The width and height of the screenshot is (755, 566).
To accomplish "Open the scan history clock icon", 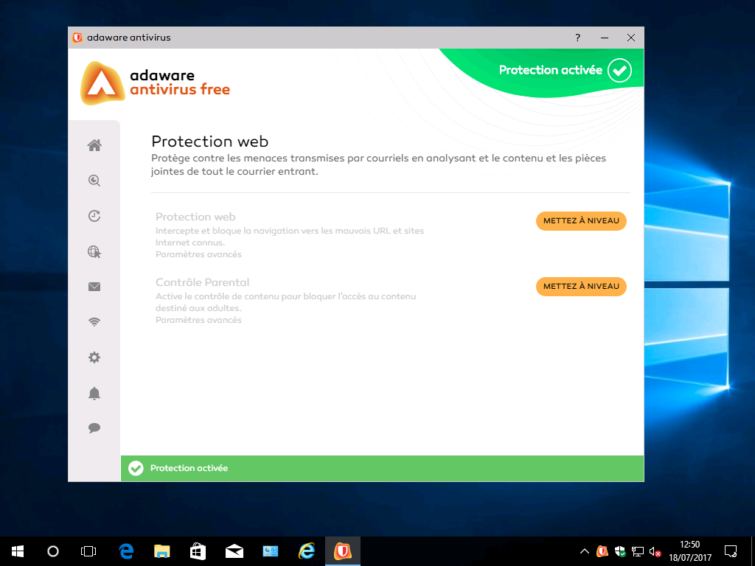I will pos(94,216).
